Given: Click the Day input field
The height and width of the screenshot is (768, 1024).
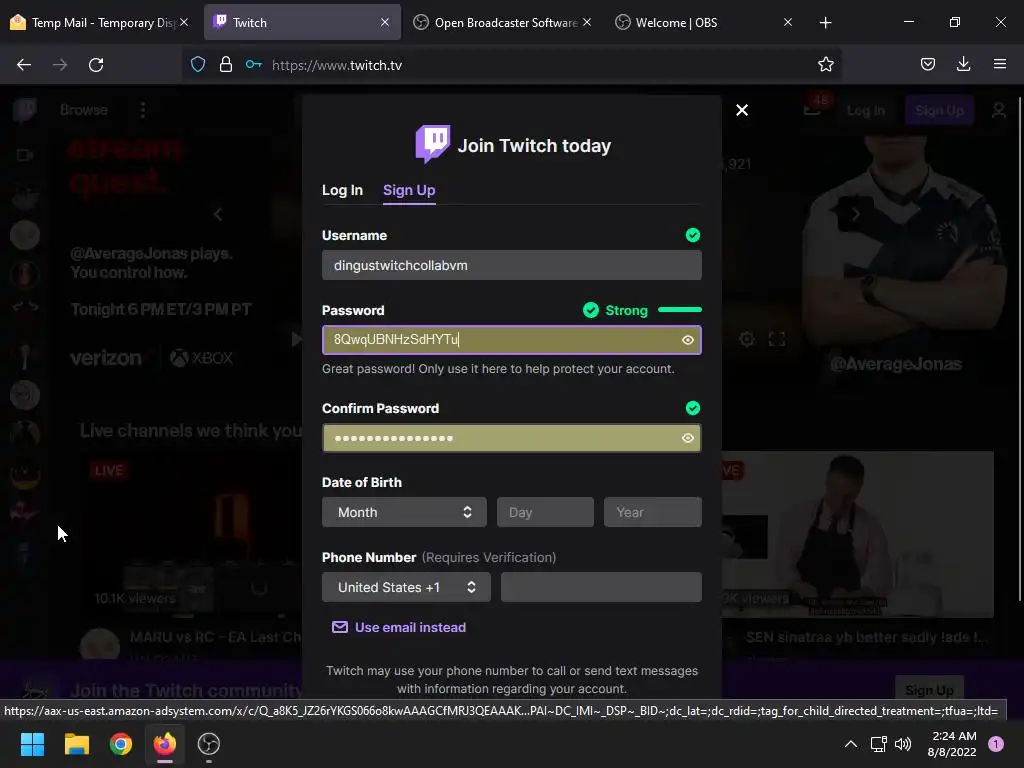Looking at the screenshot, I should 545,512.
